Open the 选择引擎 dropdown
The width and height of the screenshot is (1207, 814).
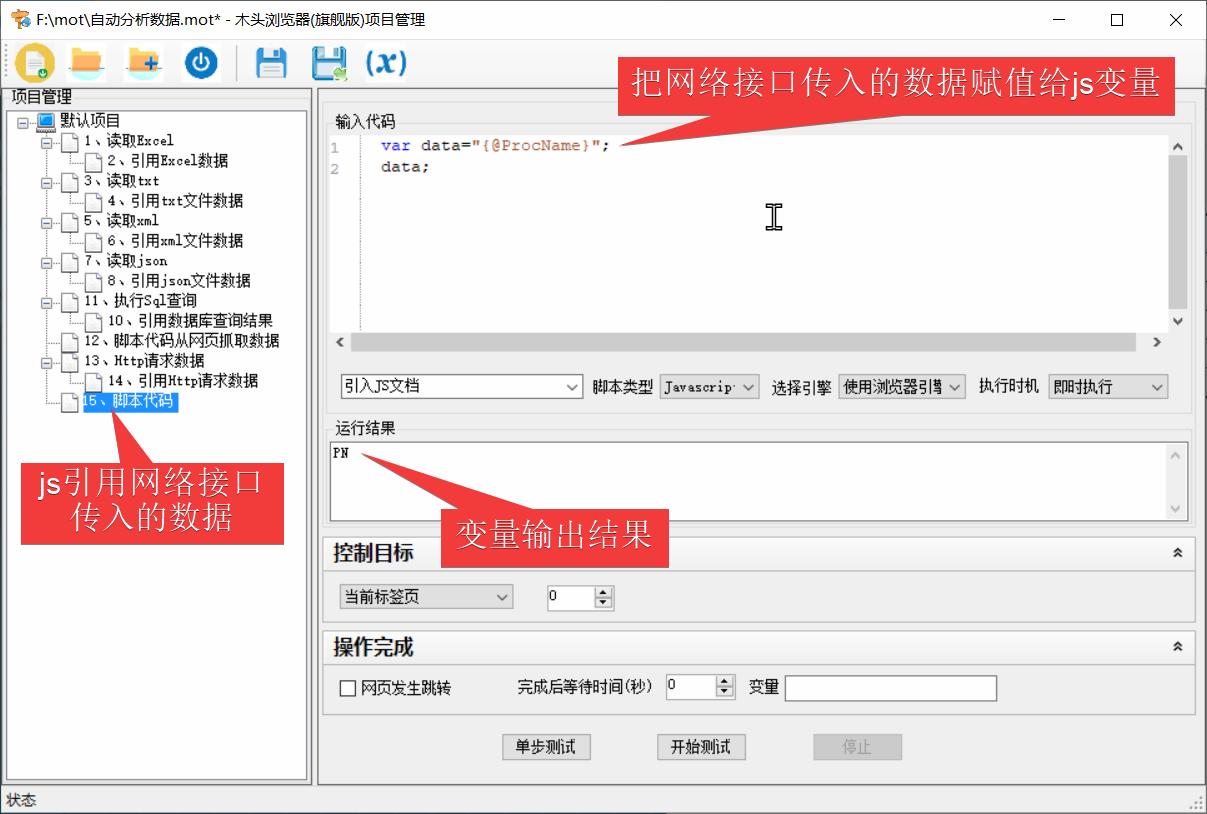point(954,386)
